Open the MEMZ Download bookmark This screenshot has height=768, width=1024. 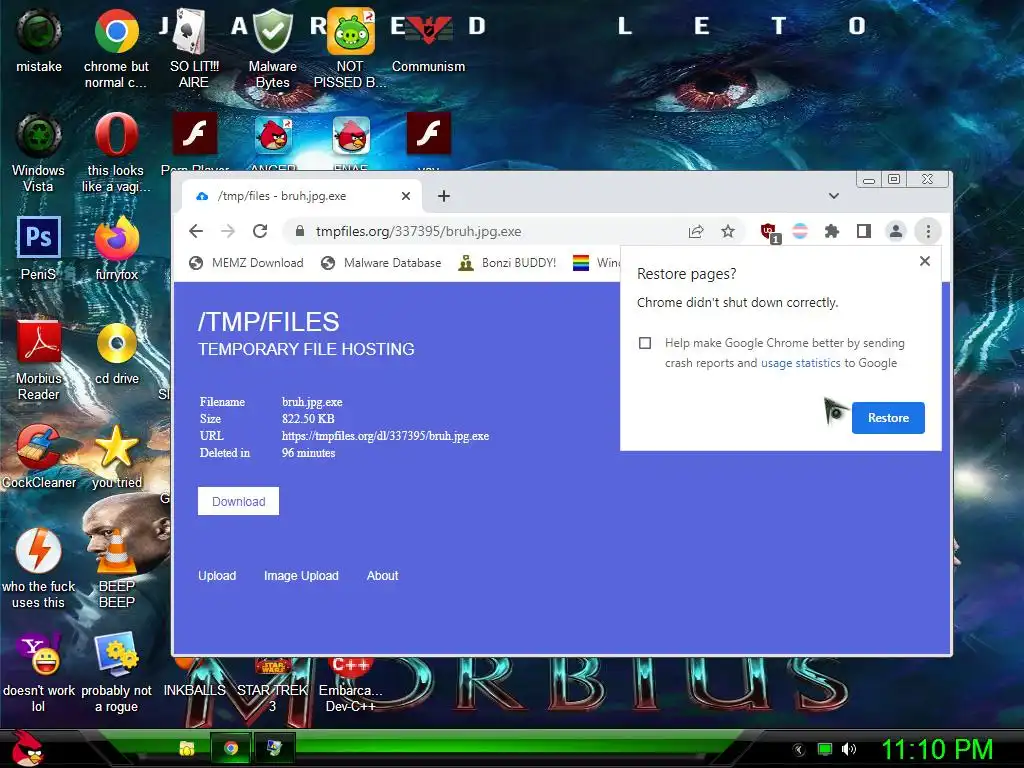tap(247, 263)
